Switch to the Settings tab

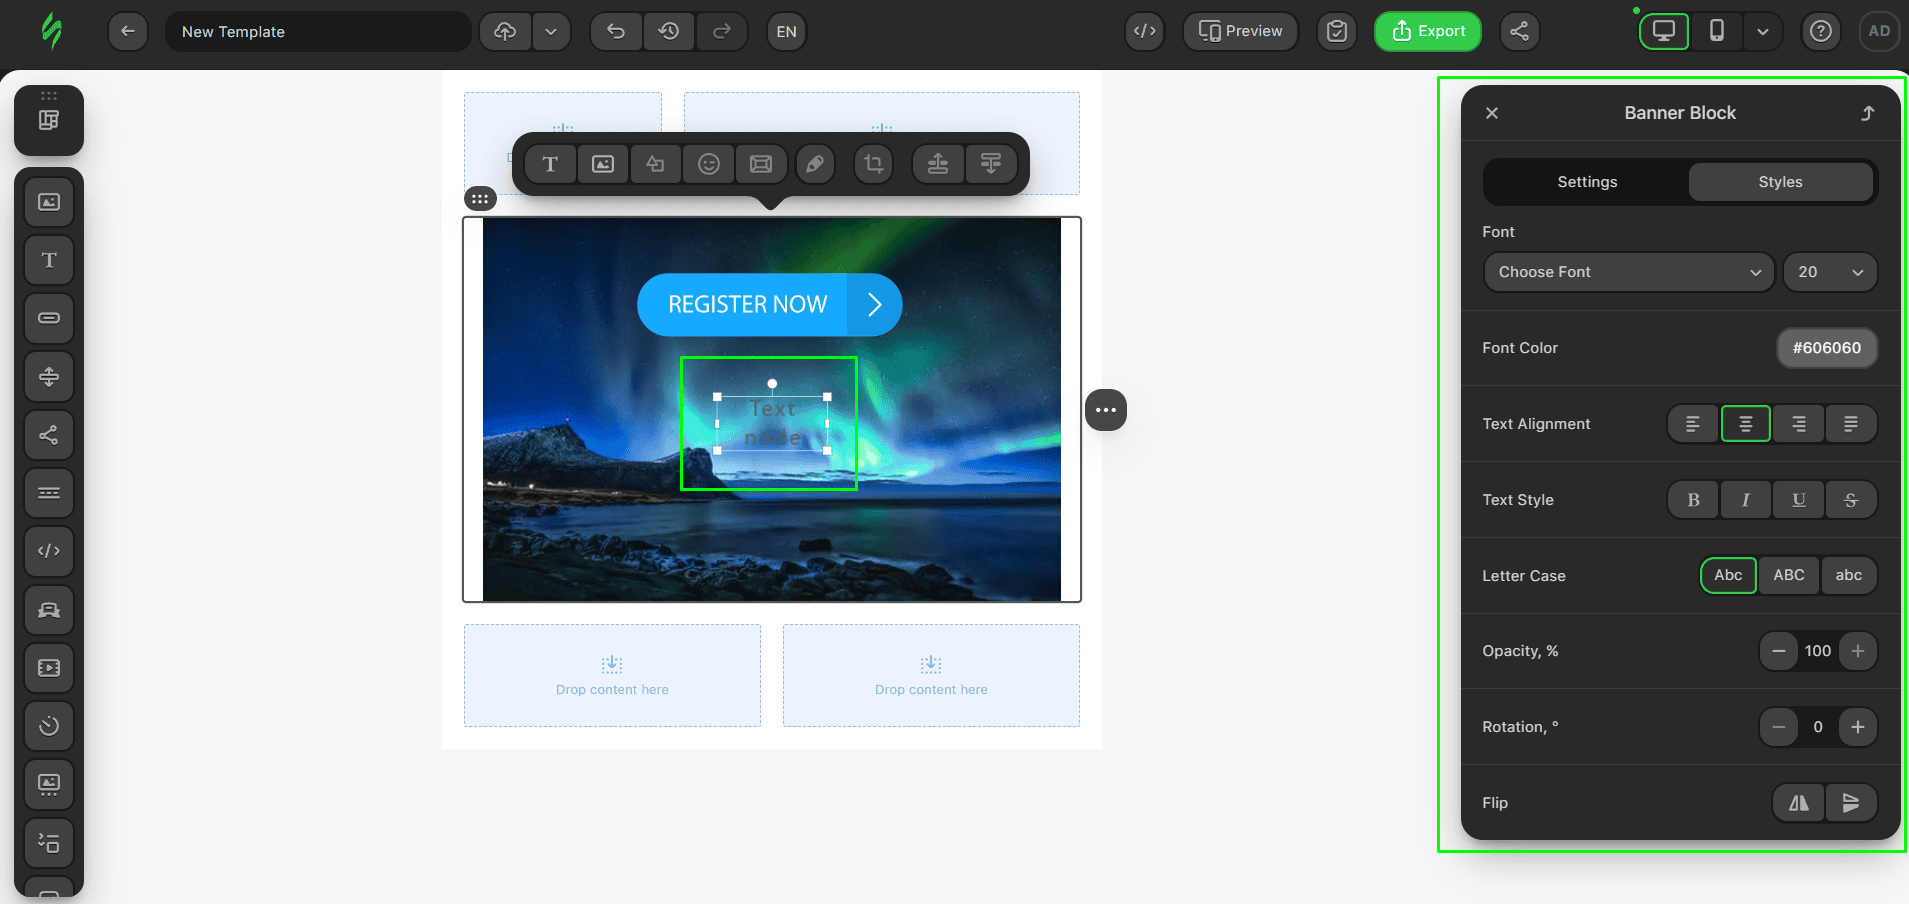[1586, 182]
